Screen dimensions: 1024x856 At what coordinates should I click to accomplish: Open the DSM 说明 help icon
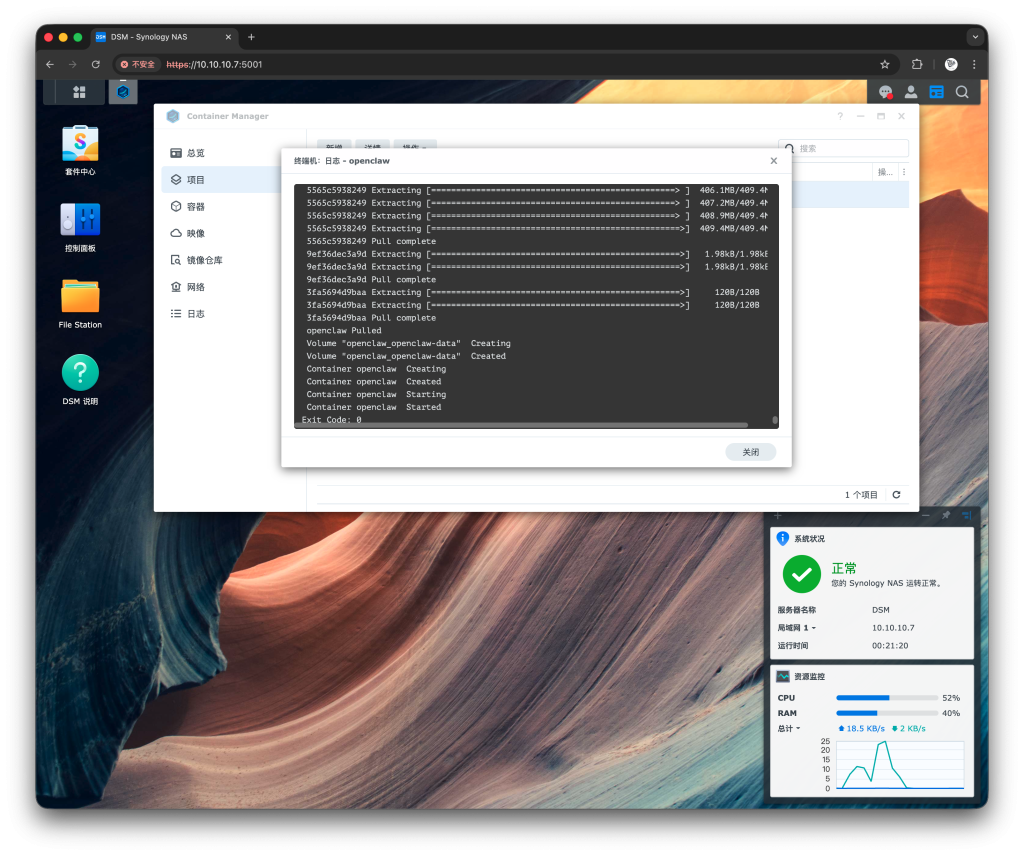pos(80,373)
